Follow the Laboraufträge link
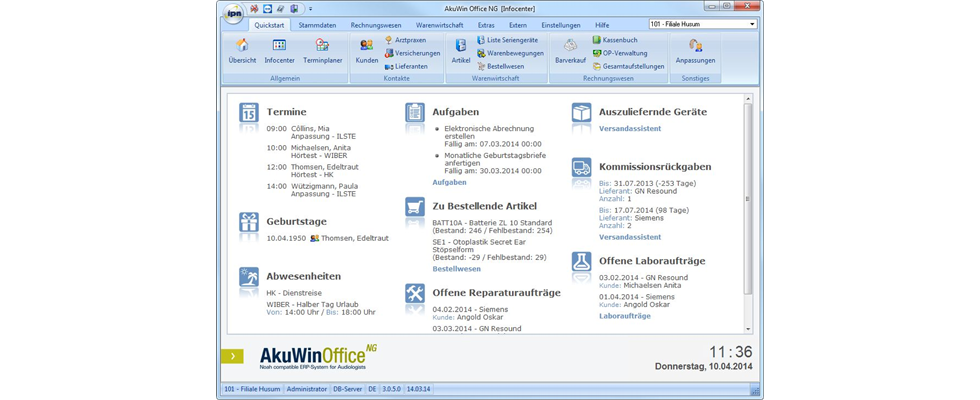This screenshot has width=980, height=400. click(x=624, y=316)
